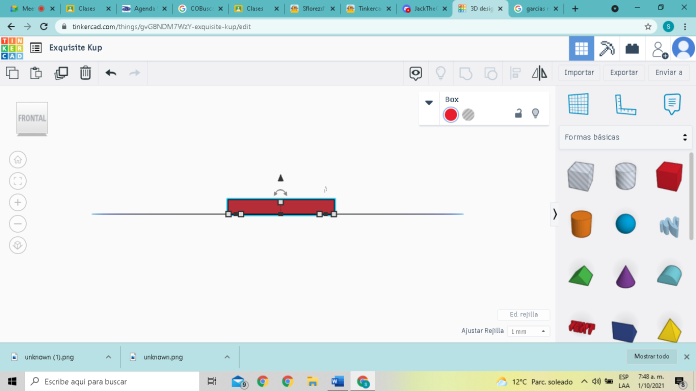Zoom out with the minus button
The width and height of the screenshot is (696, 391).
(18, 224)
